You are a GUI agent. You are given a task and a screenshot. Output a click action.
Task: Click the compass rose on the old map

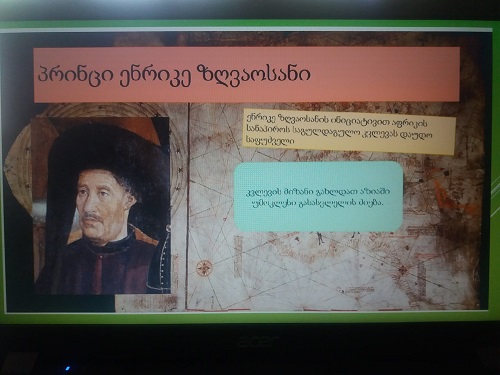pos(204,268)
